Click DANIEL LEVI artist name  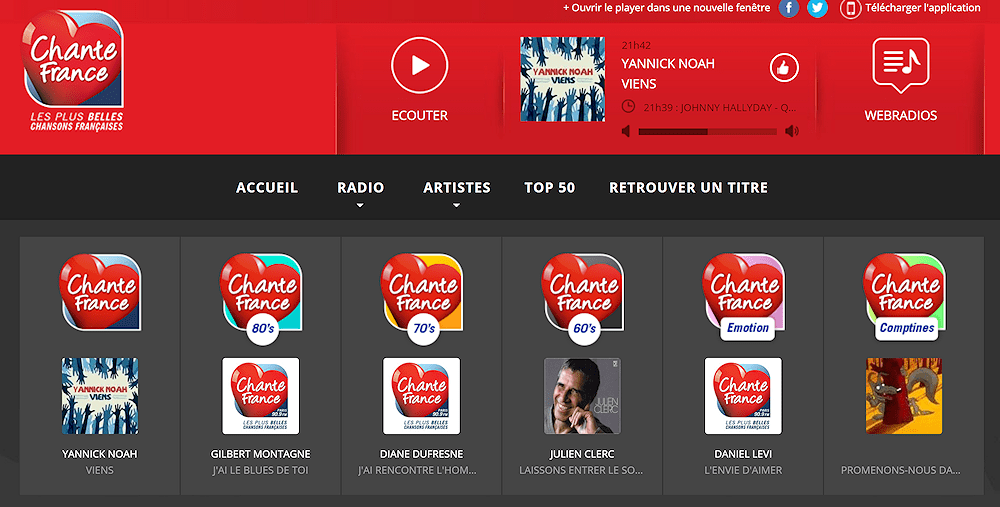pyautogui.click(x=743, y=454)
